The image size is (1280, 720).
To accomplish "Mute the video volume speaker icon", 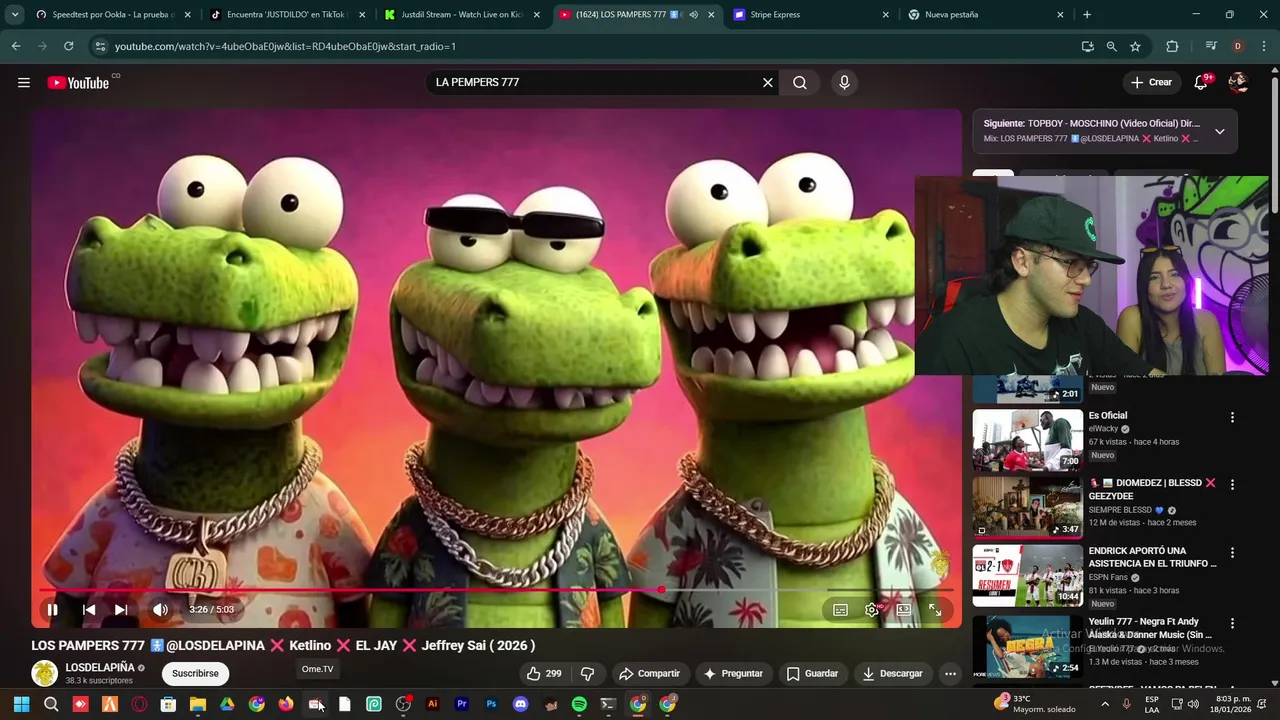I will tap(160, 609).
